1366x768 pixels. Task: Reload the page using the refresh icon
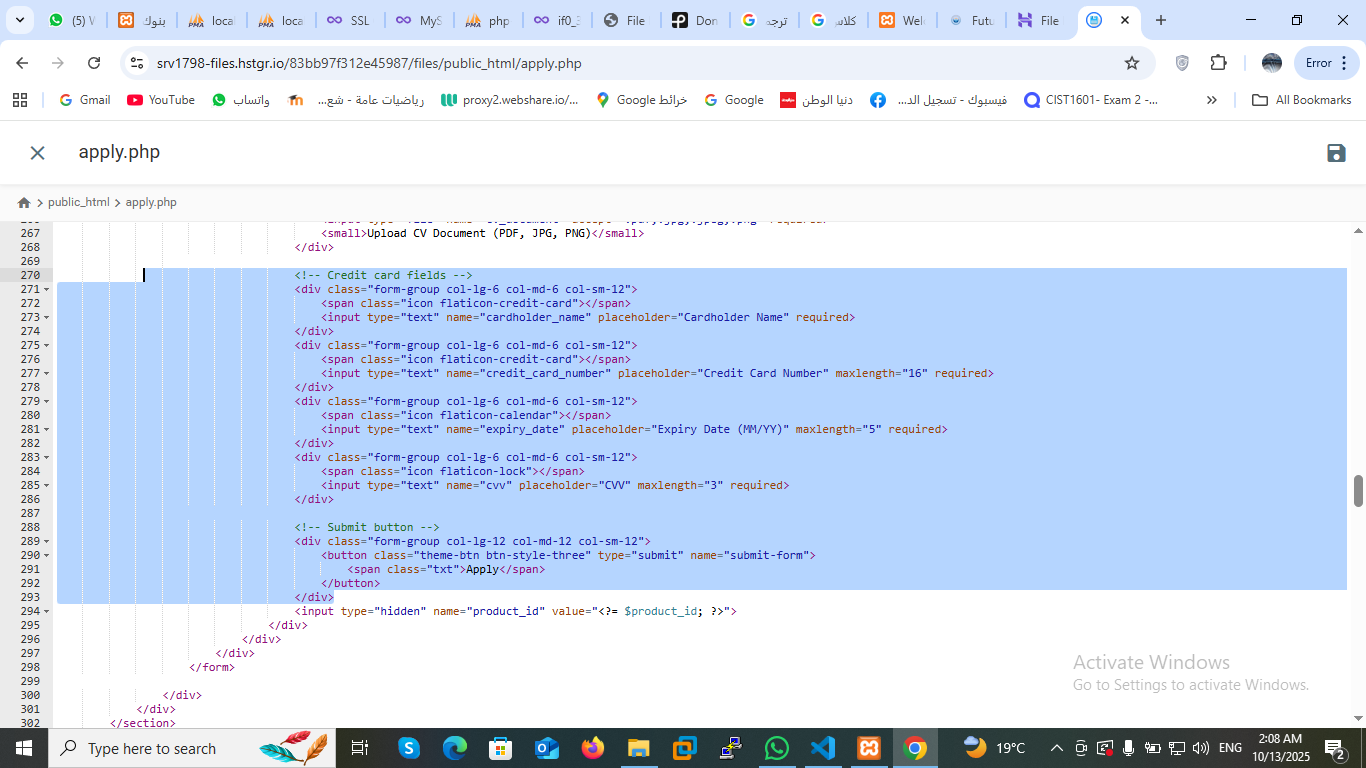point(94,63)
